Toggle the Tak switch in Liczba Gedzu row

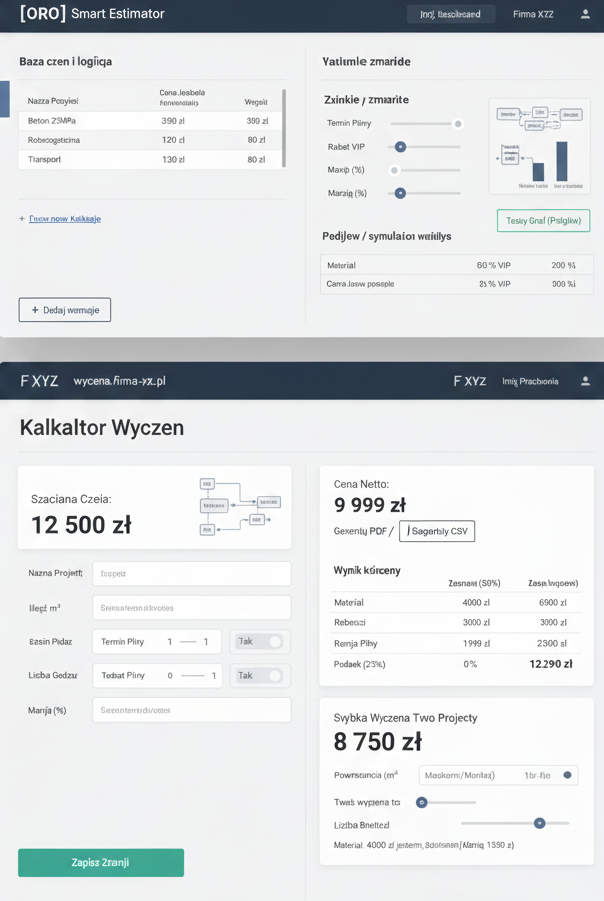pos(259,676)
